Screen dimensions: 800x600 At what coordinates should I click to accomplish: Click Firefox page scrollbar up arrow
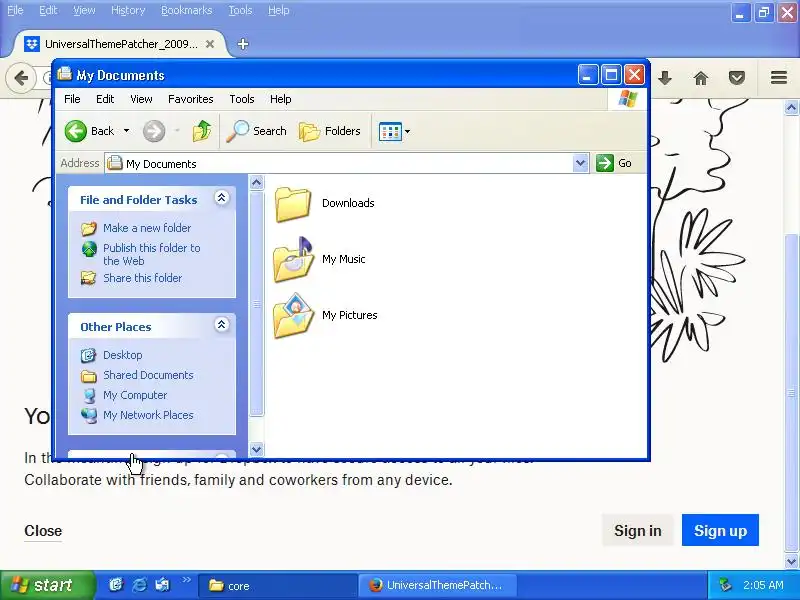[791, 108]
